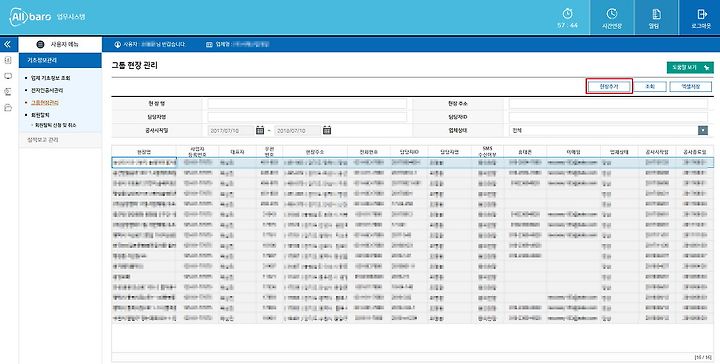Focus the 현장명 input field
720x364 pixels.
(307, 104)
